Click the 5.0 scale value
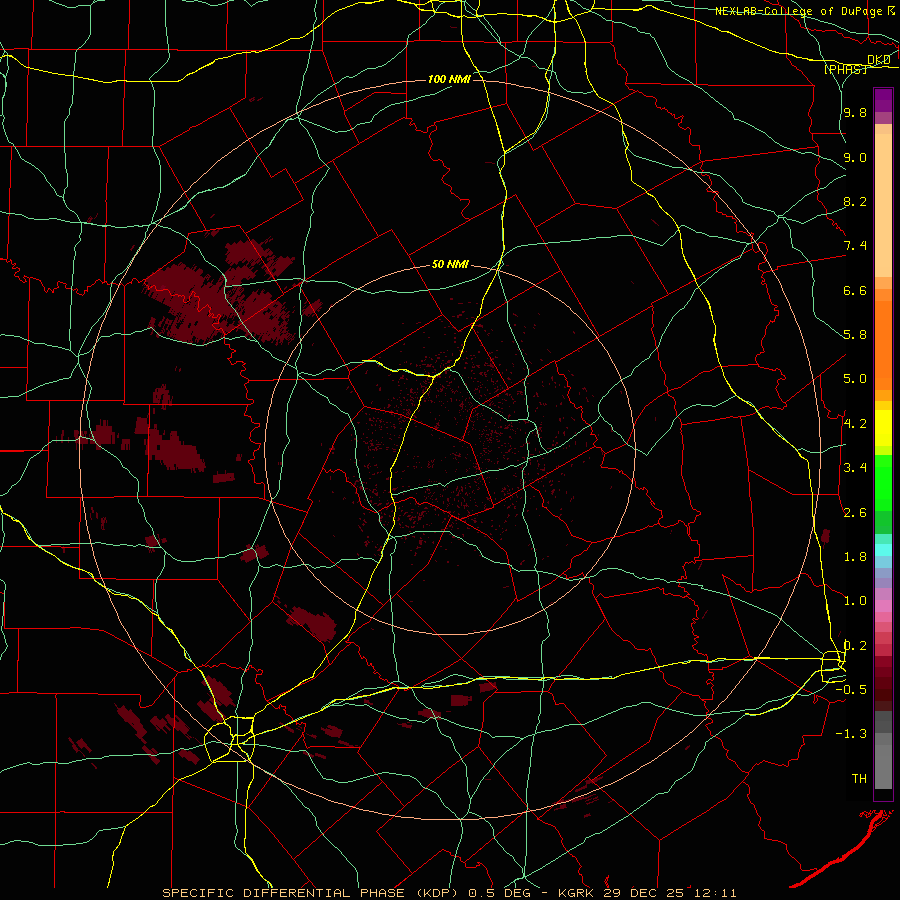The width and height of the screenshot is (900, 900). [855, 379]
